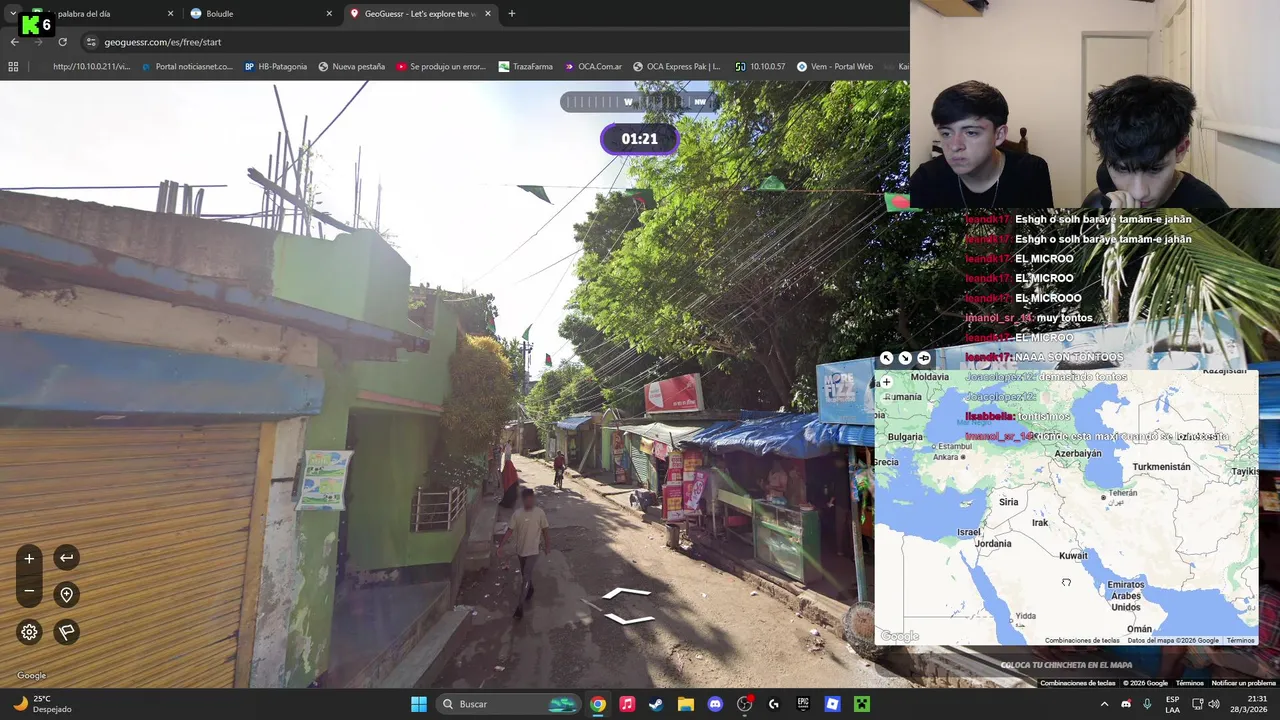Click the address bar URL

click(163, 42)
